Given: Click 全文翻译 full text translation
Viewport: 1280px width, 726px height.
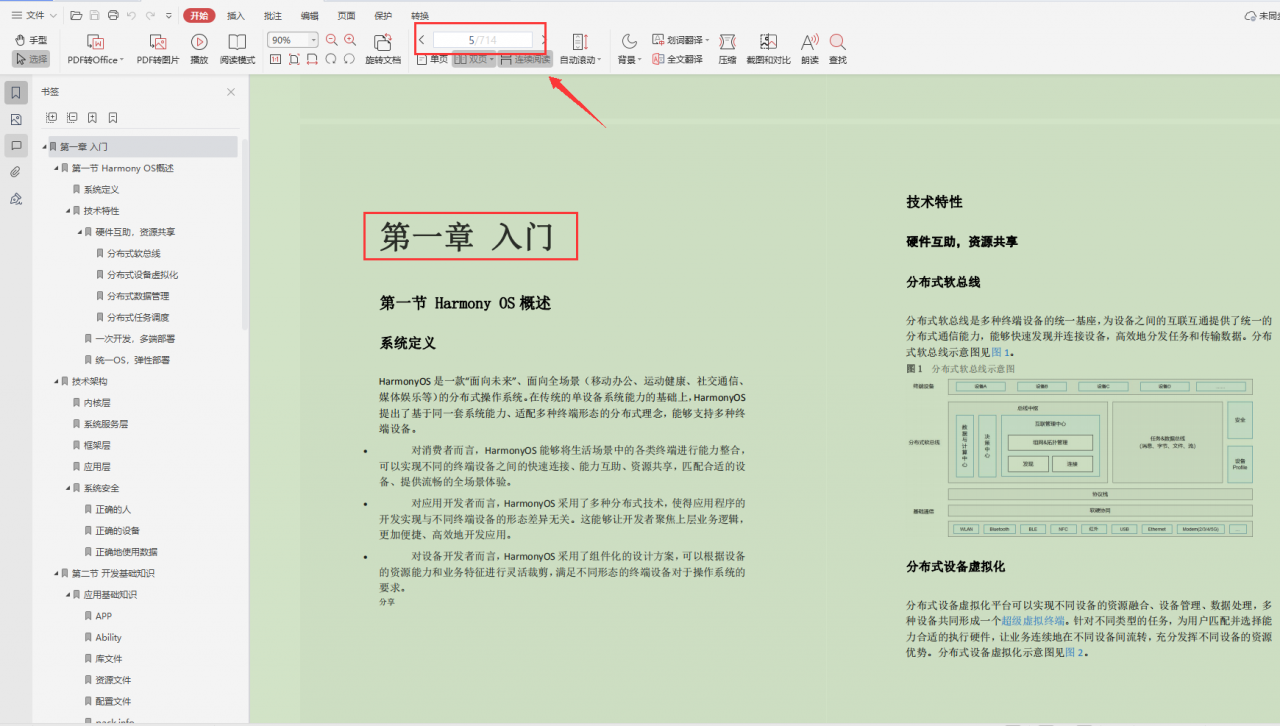Looking at the screenshot, I should point(677,59).
